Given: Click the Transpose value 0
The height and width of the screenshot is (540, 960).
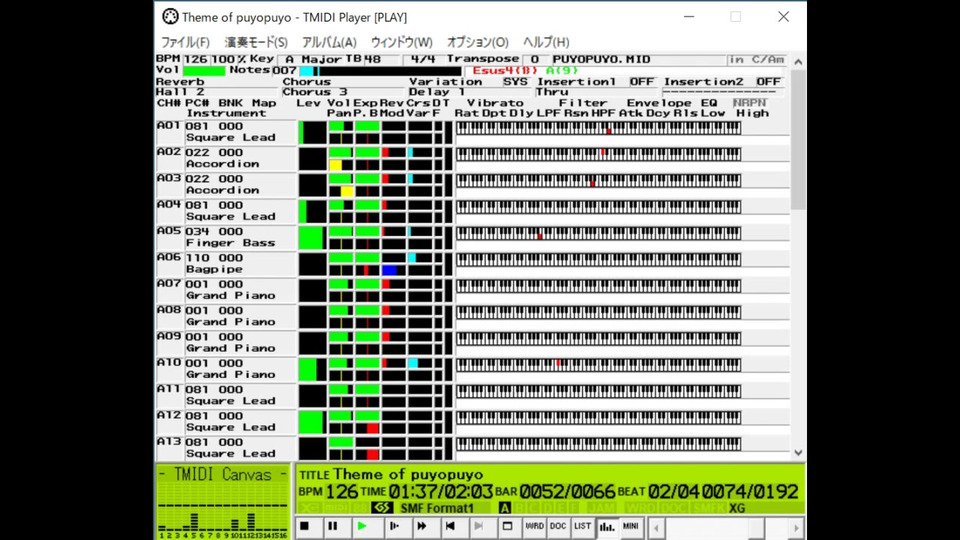Looking at the screenshot, I should [x=534, y=59].
